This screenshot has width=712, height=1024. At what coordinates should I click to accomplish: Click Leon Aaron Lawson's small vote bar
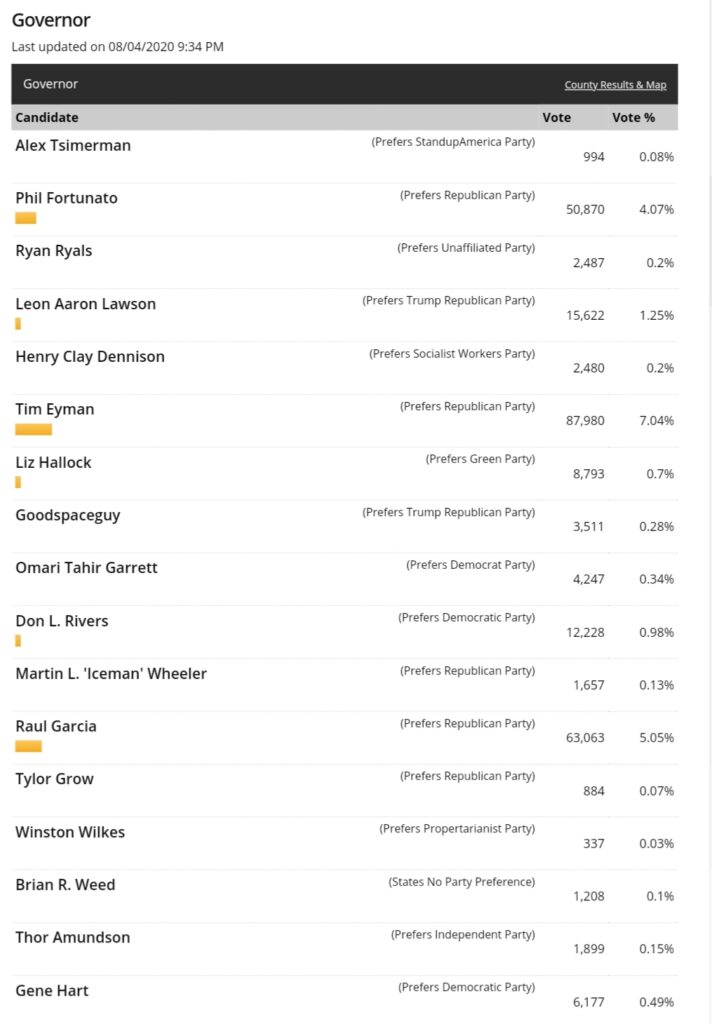point(18,324)
